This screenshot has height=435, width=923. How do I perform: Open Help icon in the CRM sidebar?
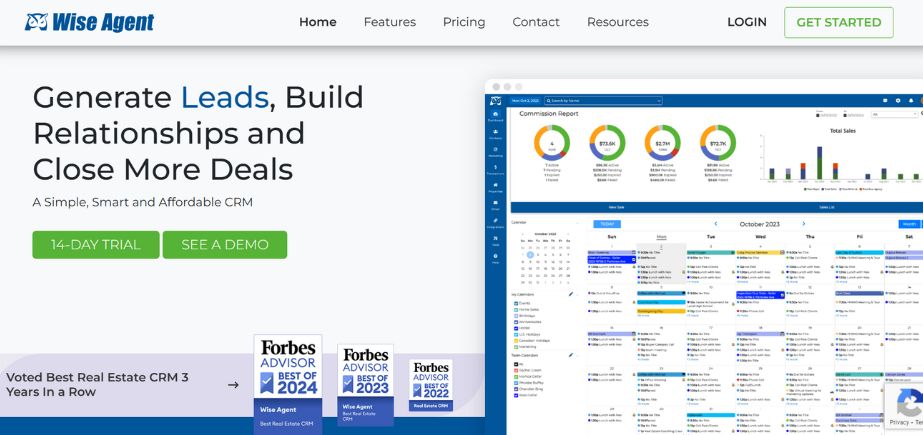[495, 258]
